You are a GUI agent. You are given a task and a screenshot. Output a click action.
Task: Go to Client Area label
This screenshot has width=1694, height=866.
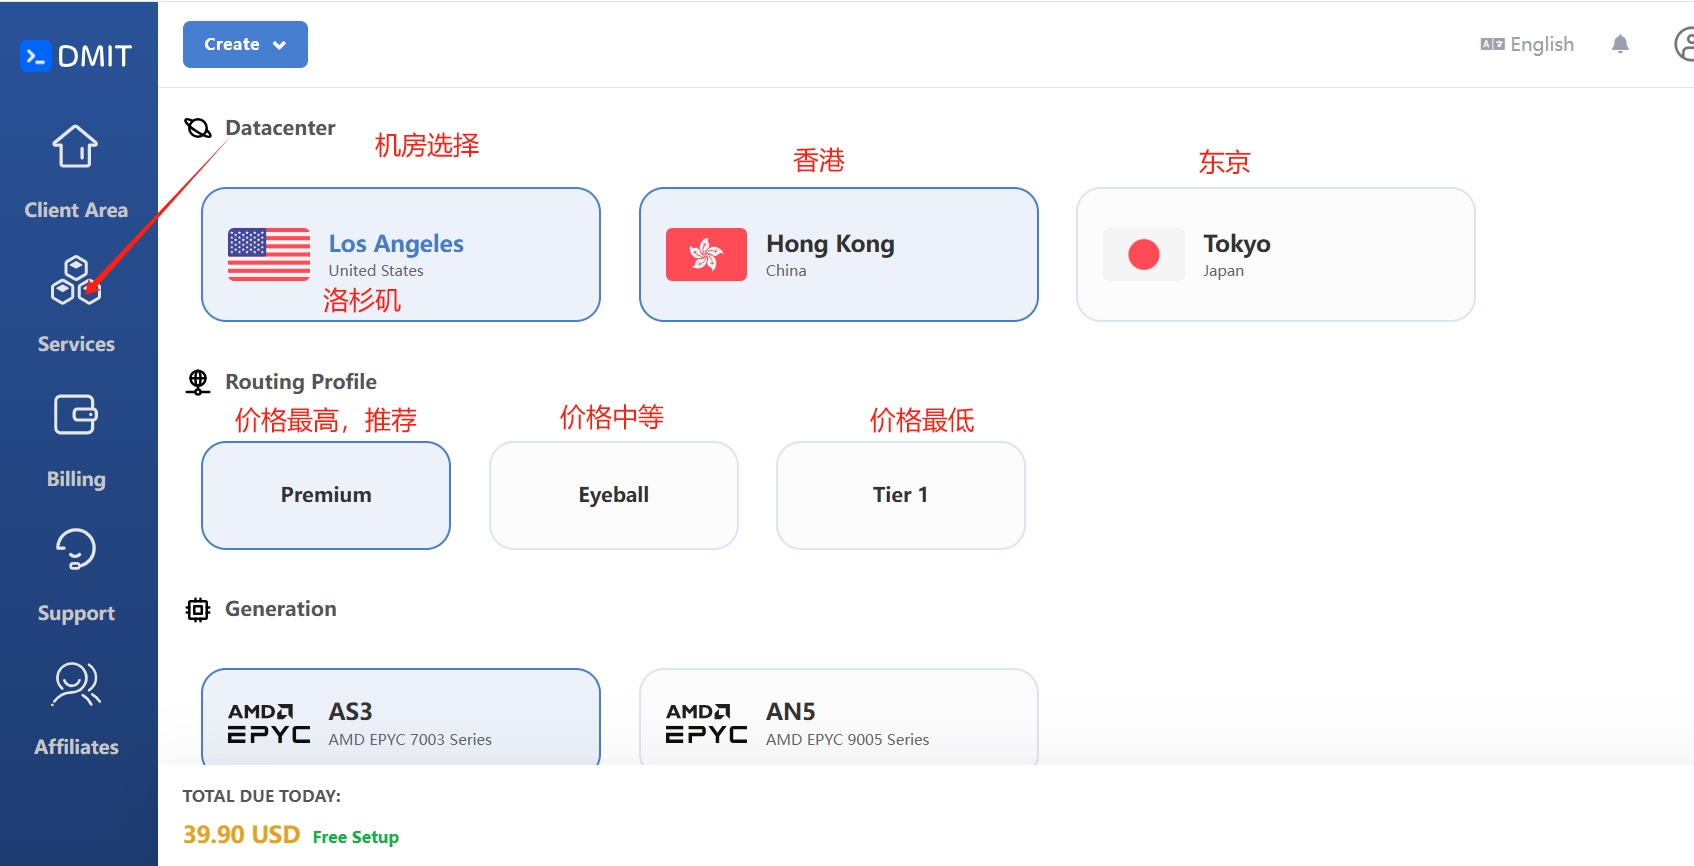(76, 210)
